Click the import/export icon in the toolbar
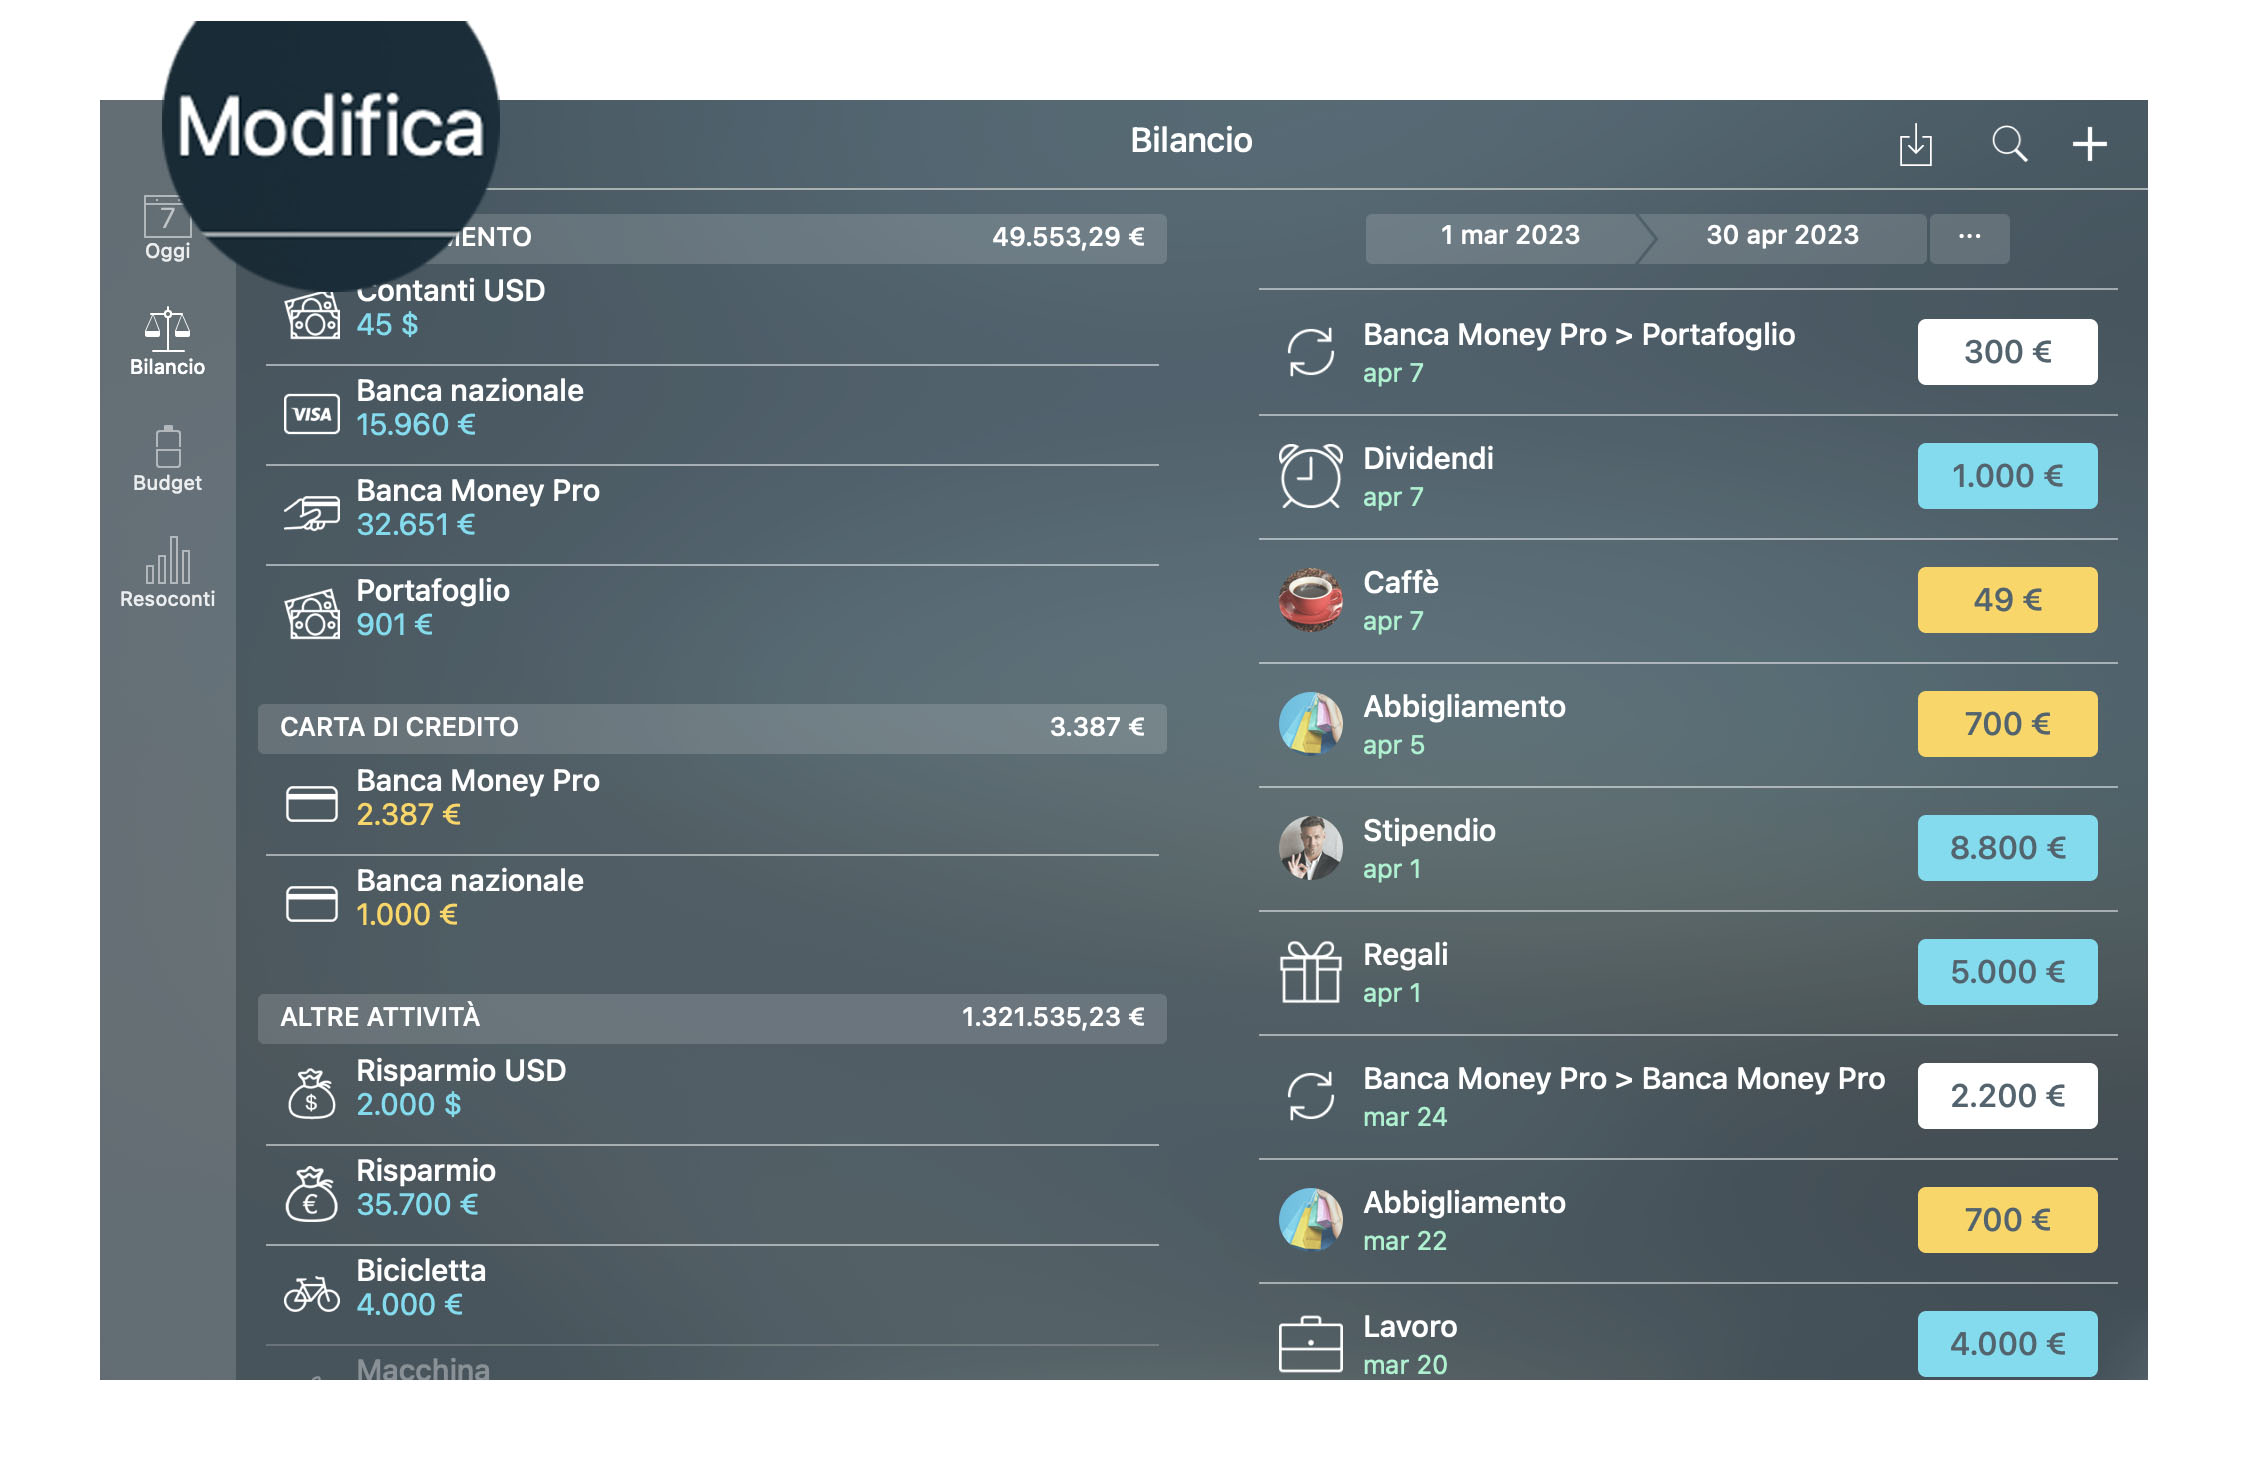Screen dimensions: 2248x1480 click(x=1915, y=144)
